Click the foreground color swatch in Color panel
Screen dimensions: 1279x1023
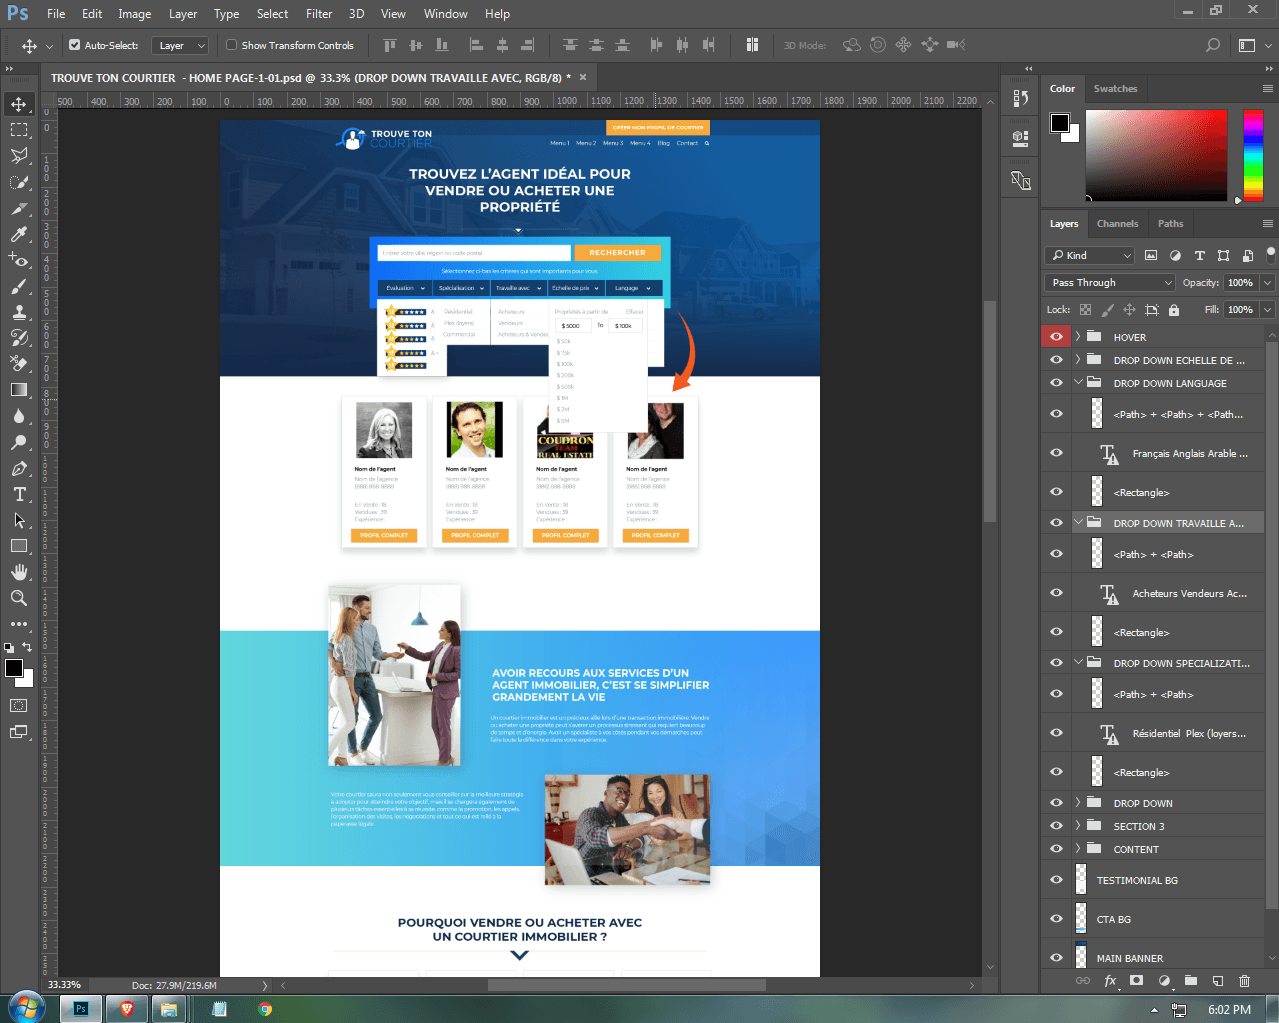(1059, 123)
